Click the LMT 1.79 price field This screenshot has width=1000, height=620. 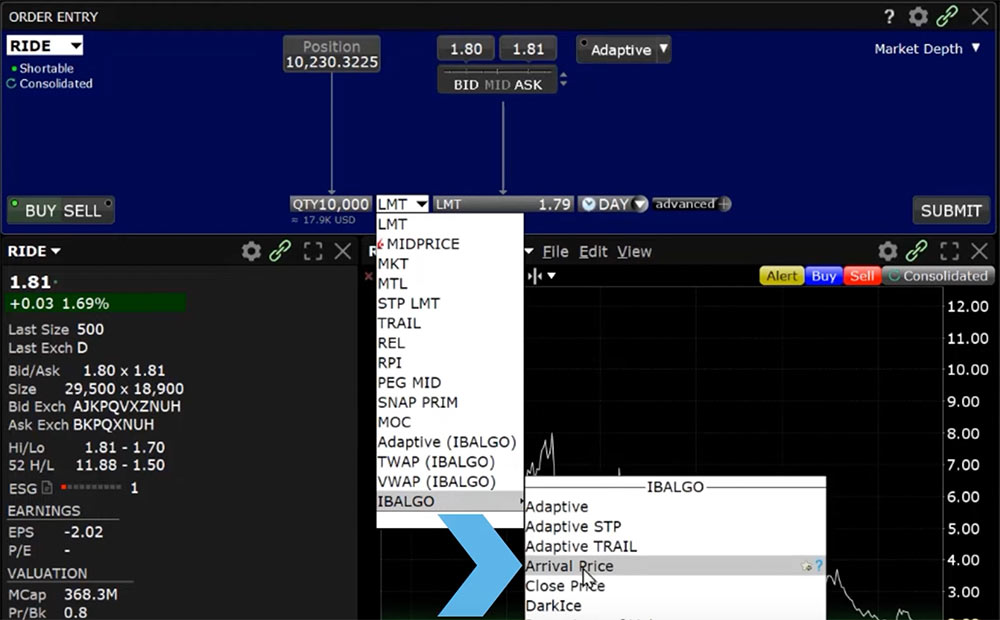click(503, 204)
